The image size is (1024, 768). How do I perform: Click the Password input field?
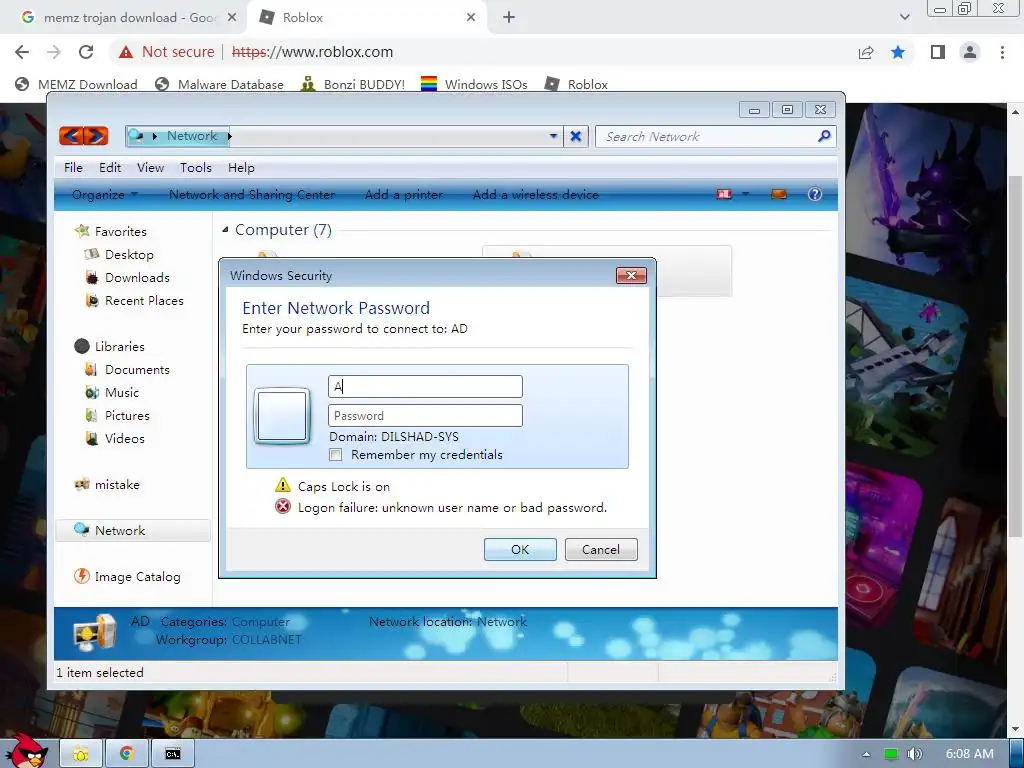click(x=425, y=415)
